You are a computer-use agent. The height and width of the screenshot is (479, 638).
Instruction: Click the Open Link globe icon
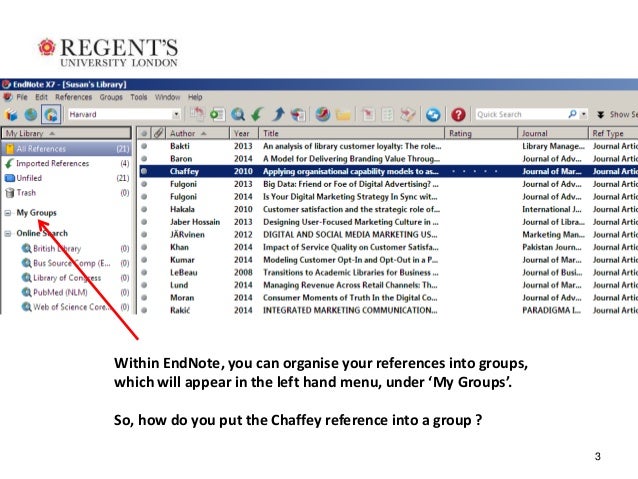click(323, 114)
